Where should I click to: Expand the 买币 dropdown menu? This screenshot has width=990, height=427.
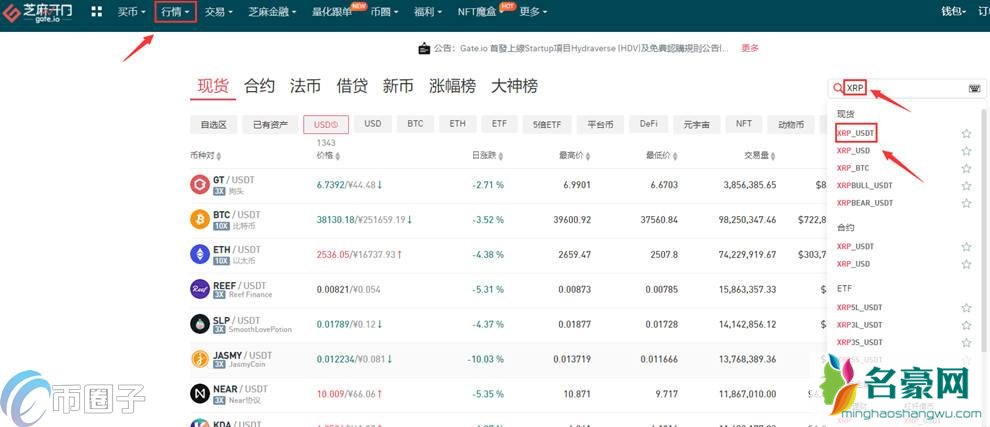[x=131, y=11]
